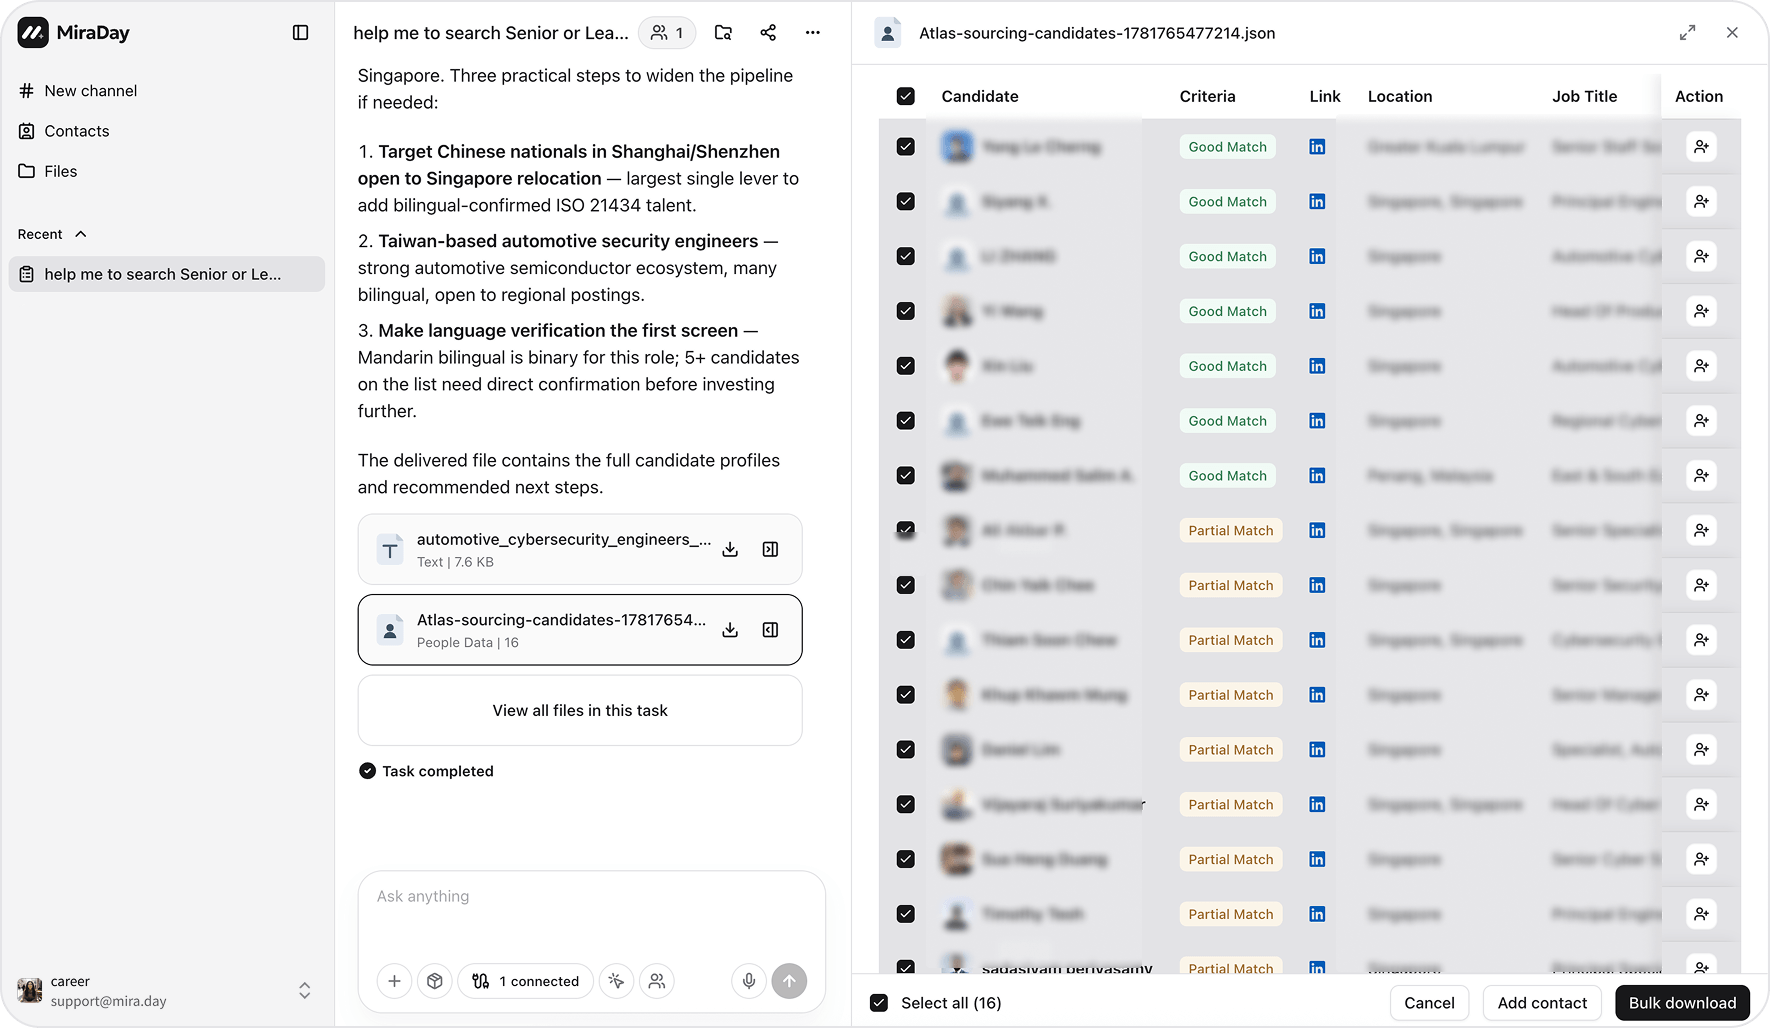Image resolution: width=1770 pixels, height=1028 pixels.
Task: Sort by the Criteria column header
Action: click(1207, 97)
